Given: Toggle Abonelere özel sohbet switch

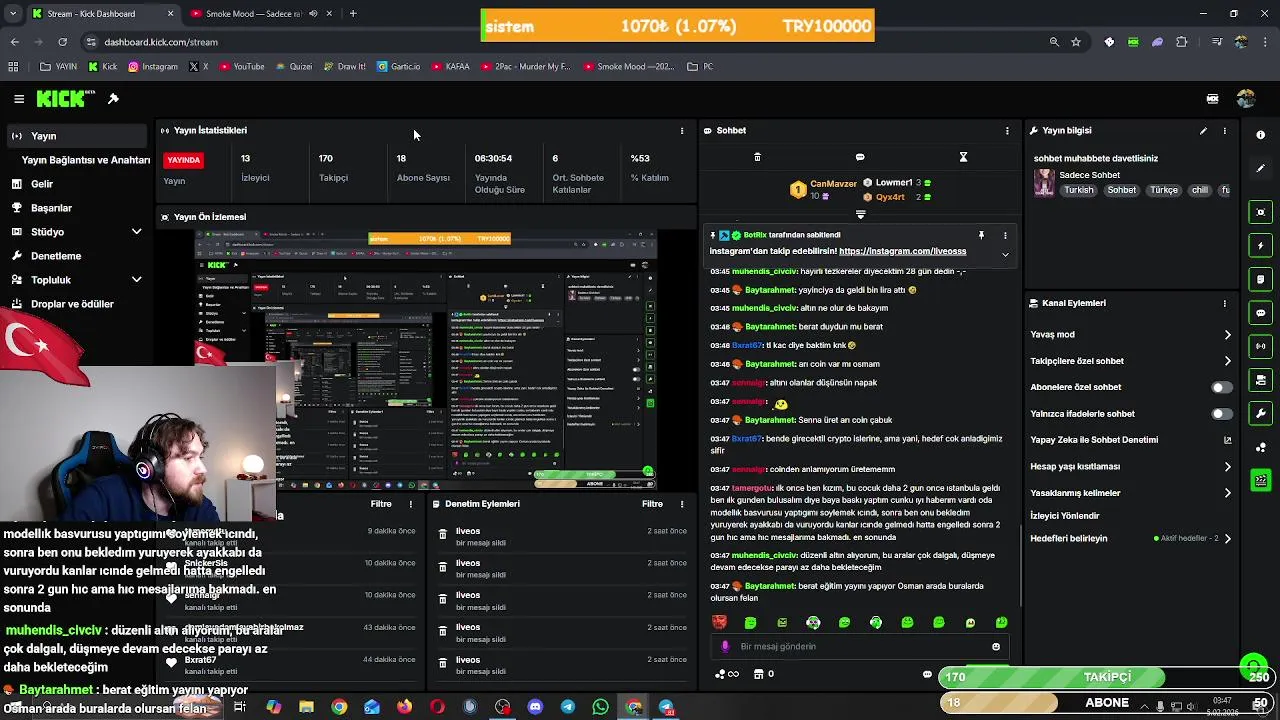Looking at the screenshot, I should 1222,387.
